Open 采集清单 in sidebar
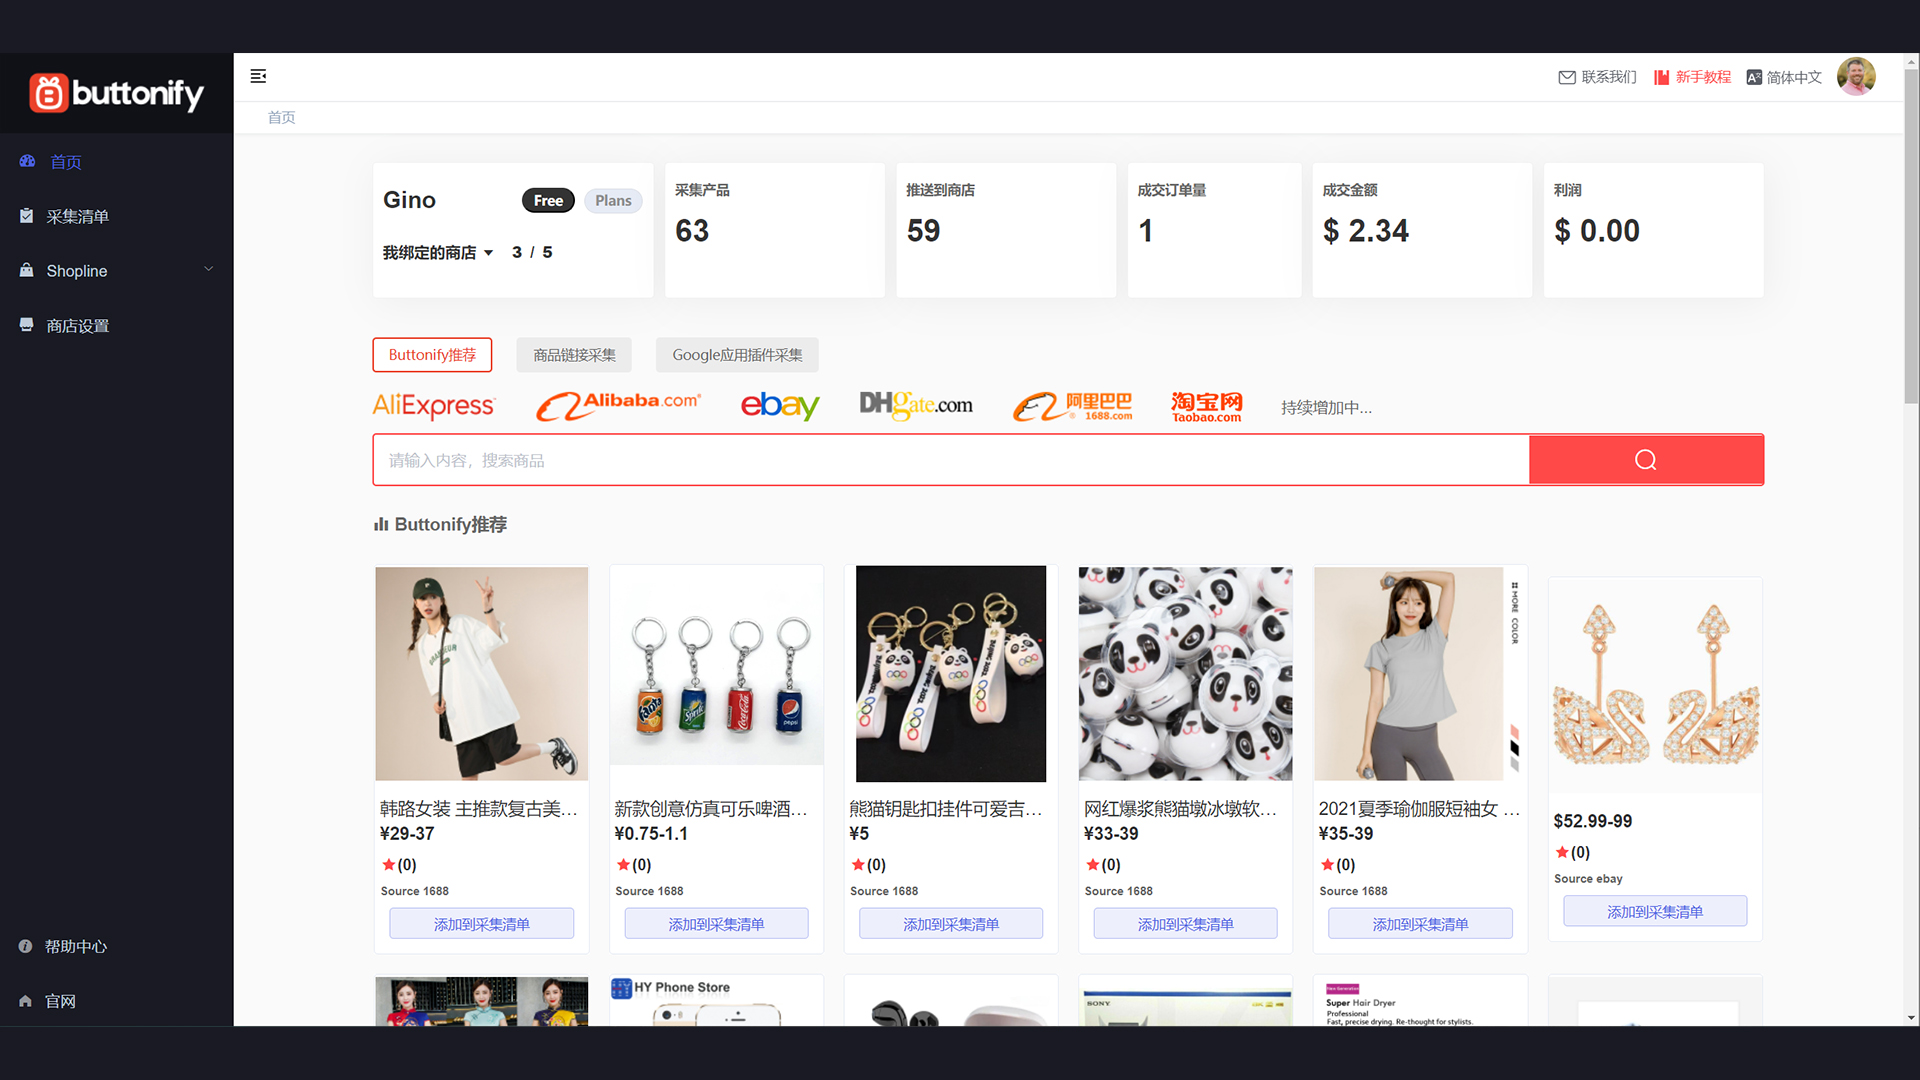1920x1080 pixels. point(77,216)
